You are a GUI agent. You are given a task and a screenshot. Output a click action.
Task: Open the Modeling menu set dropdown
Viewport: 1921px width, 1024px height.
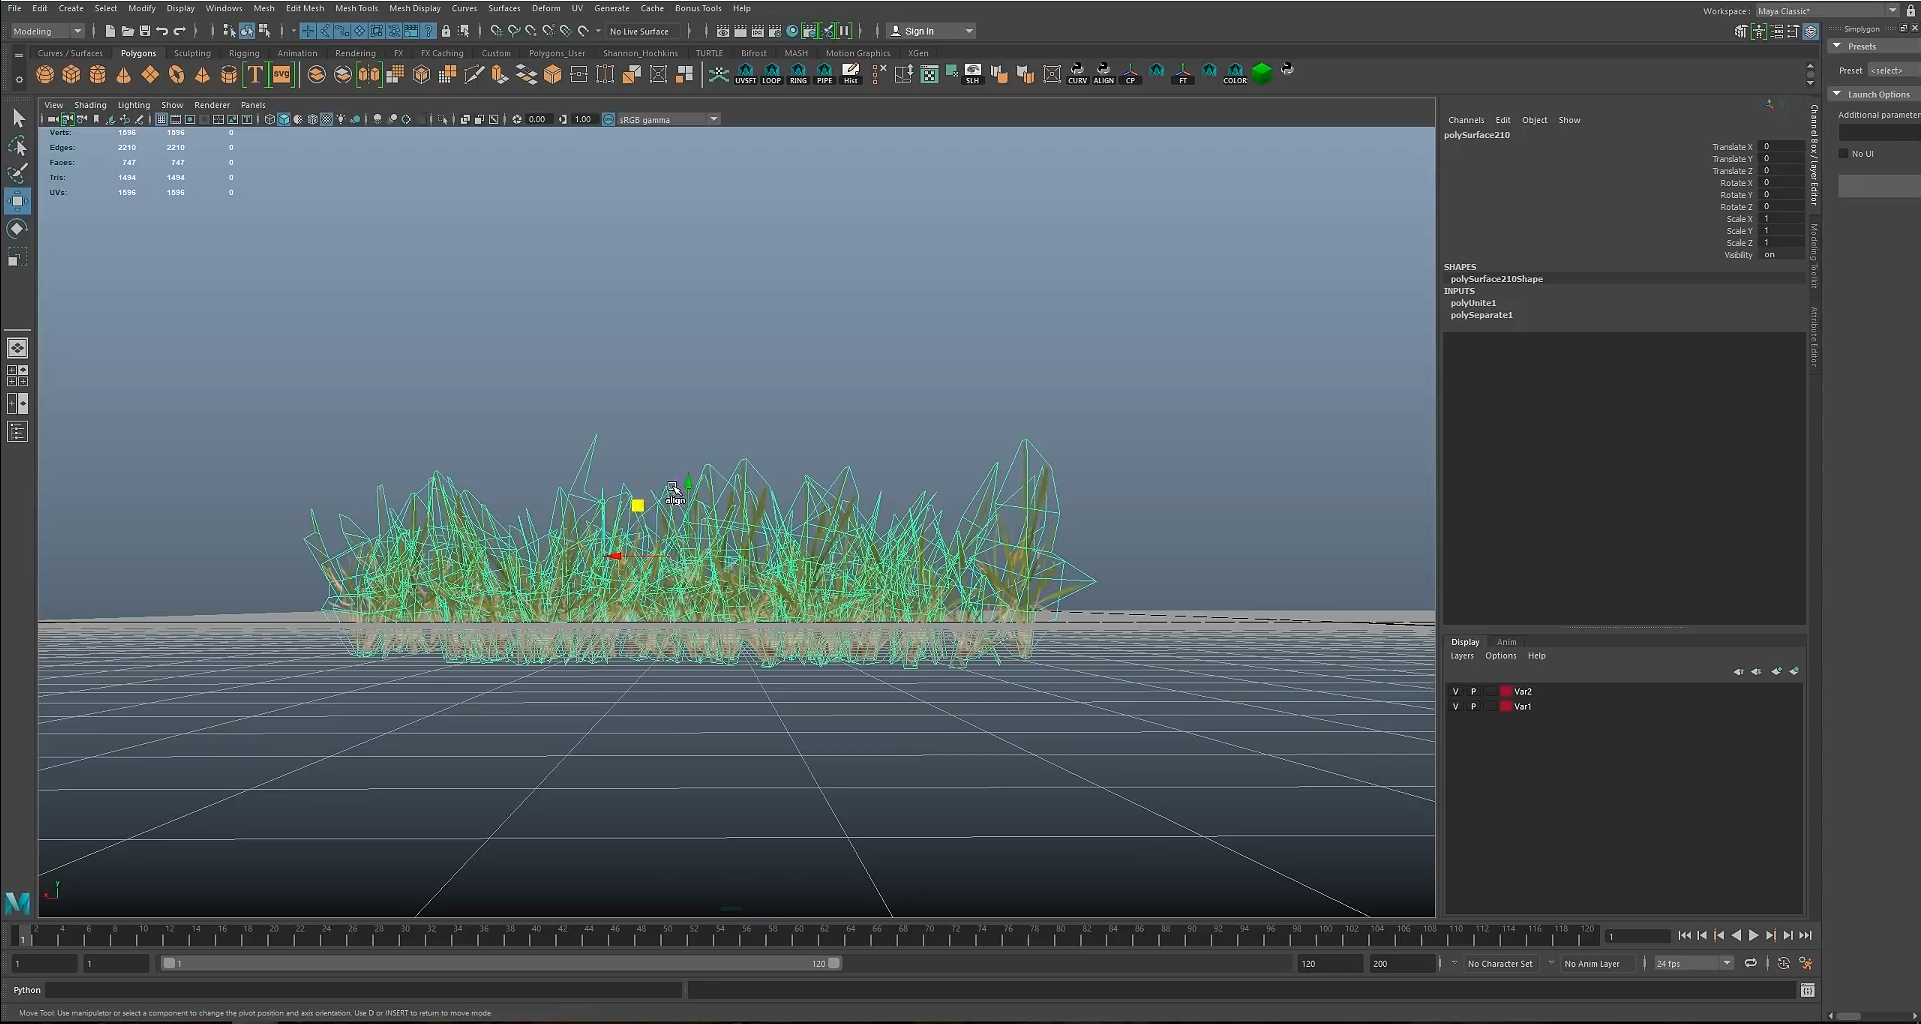47,31
